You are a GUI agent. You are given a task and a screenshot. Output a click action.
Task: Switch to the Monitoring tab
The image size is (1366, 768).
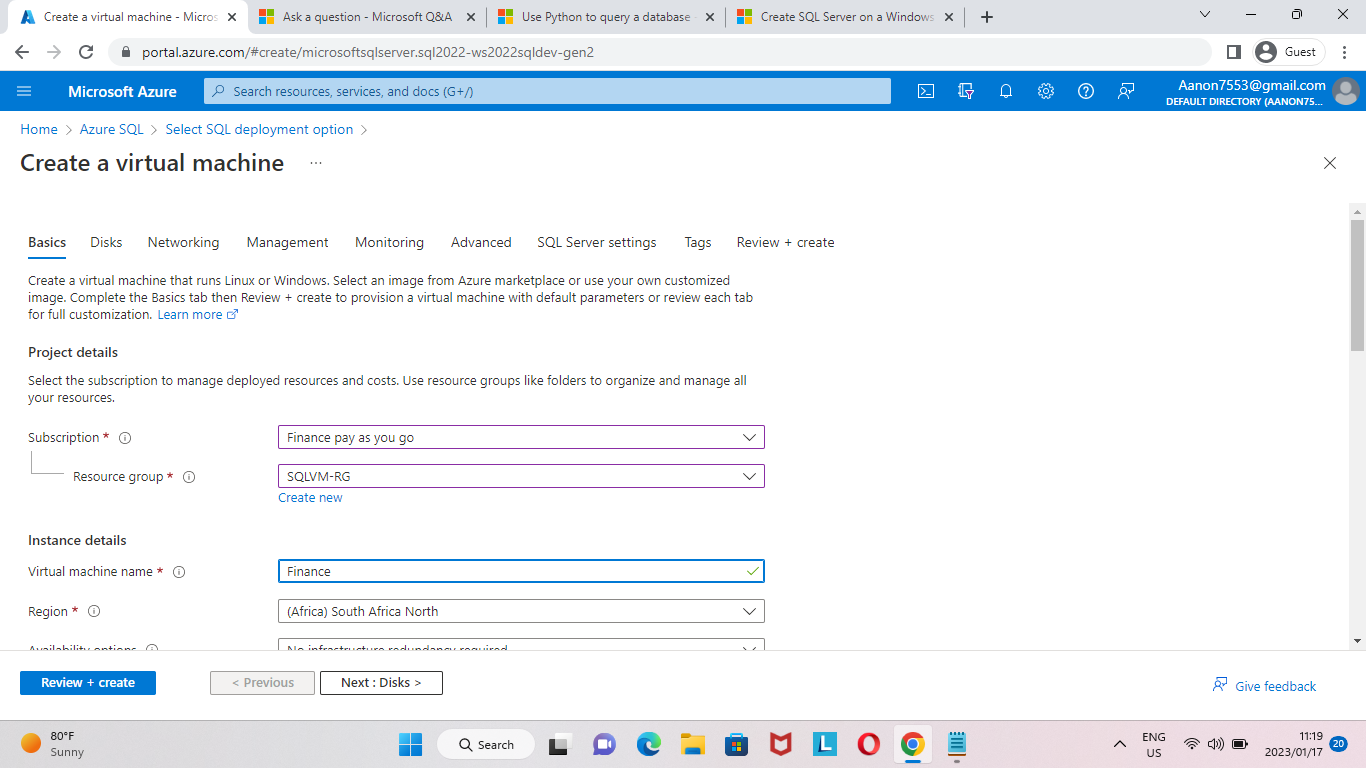tap(389, 242)
